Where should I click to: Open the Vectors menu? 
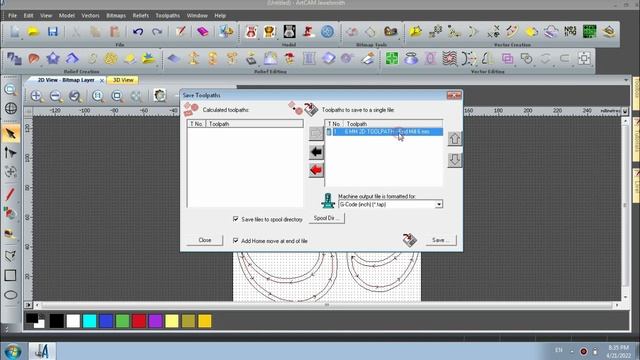coord(90,16)
